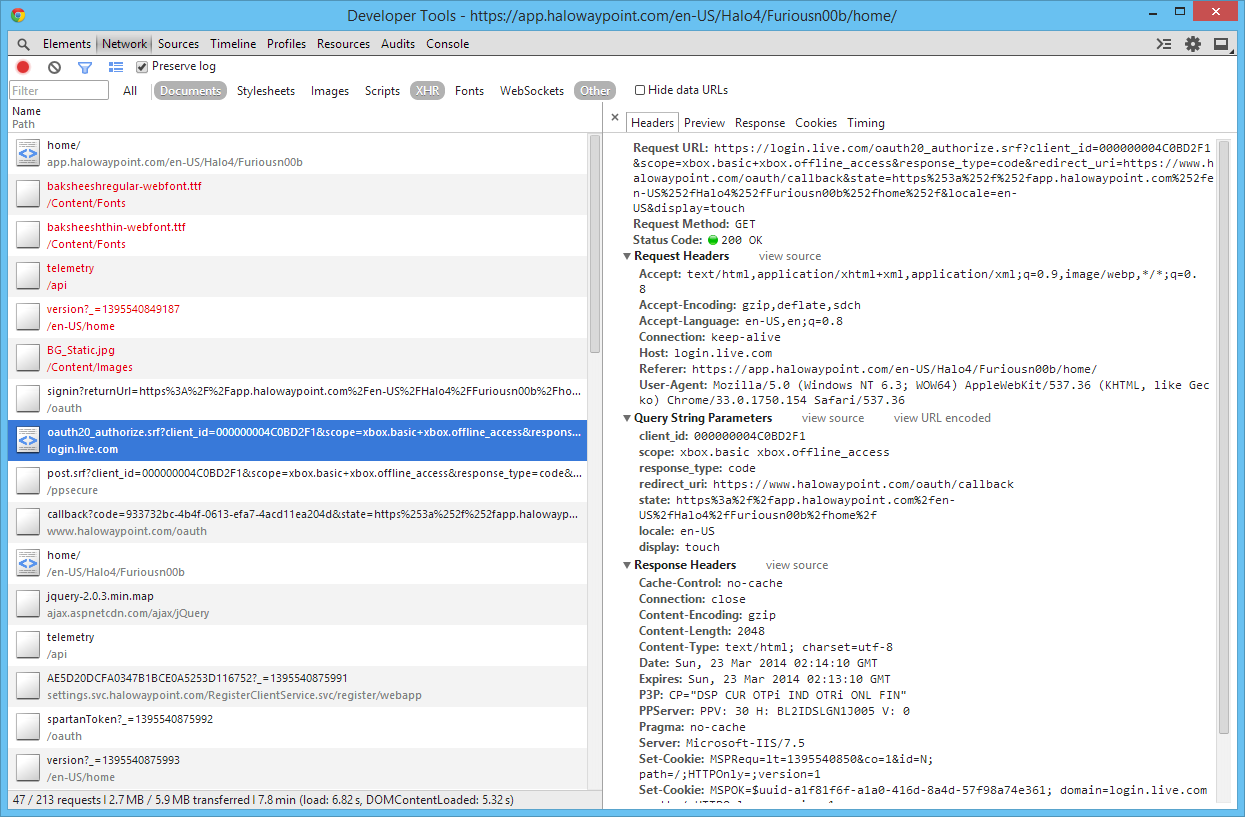Enable the Scripts filter
This screenshot has width=1245, height=817.
pos(382,91)
